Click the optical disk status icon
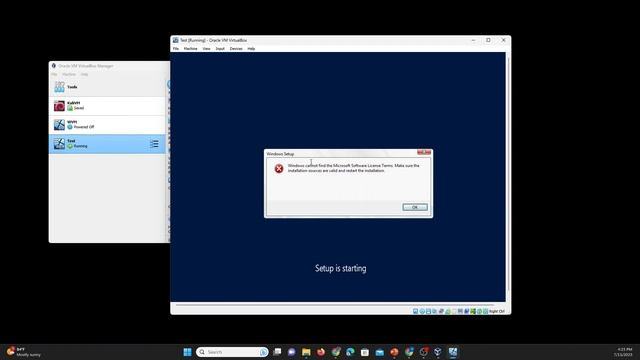The height and width of the screenshot is (360, 640). (x=422, y=311)
